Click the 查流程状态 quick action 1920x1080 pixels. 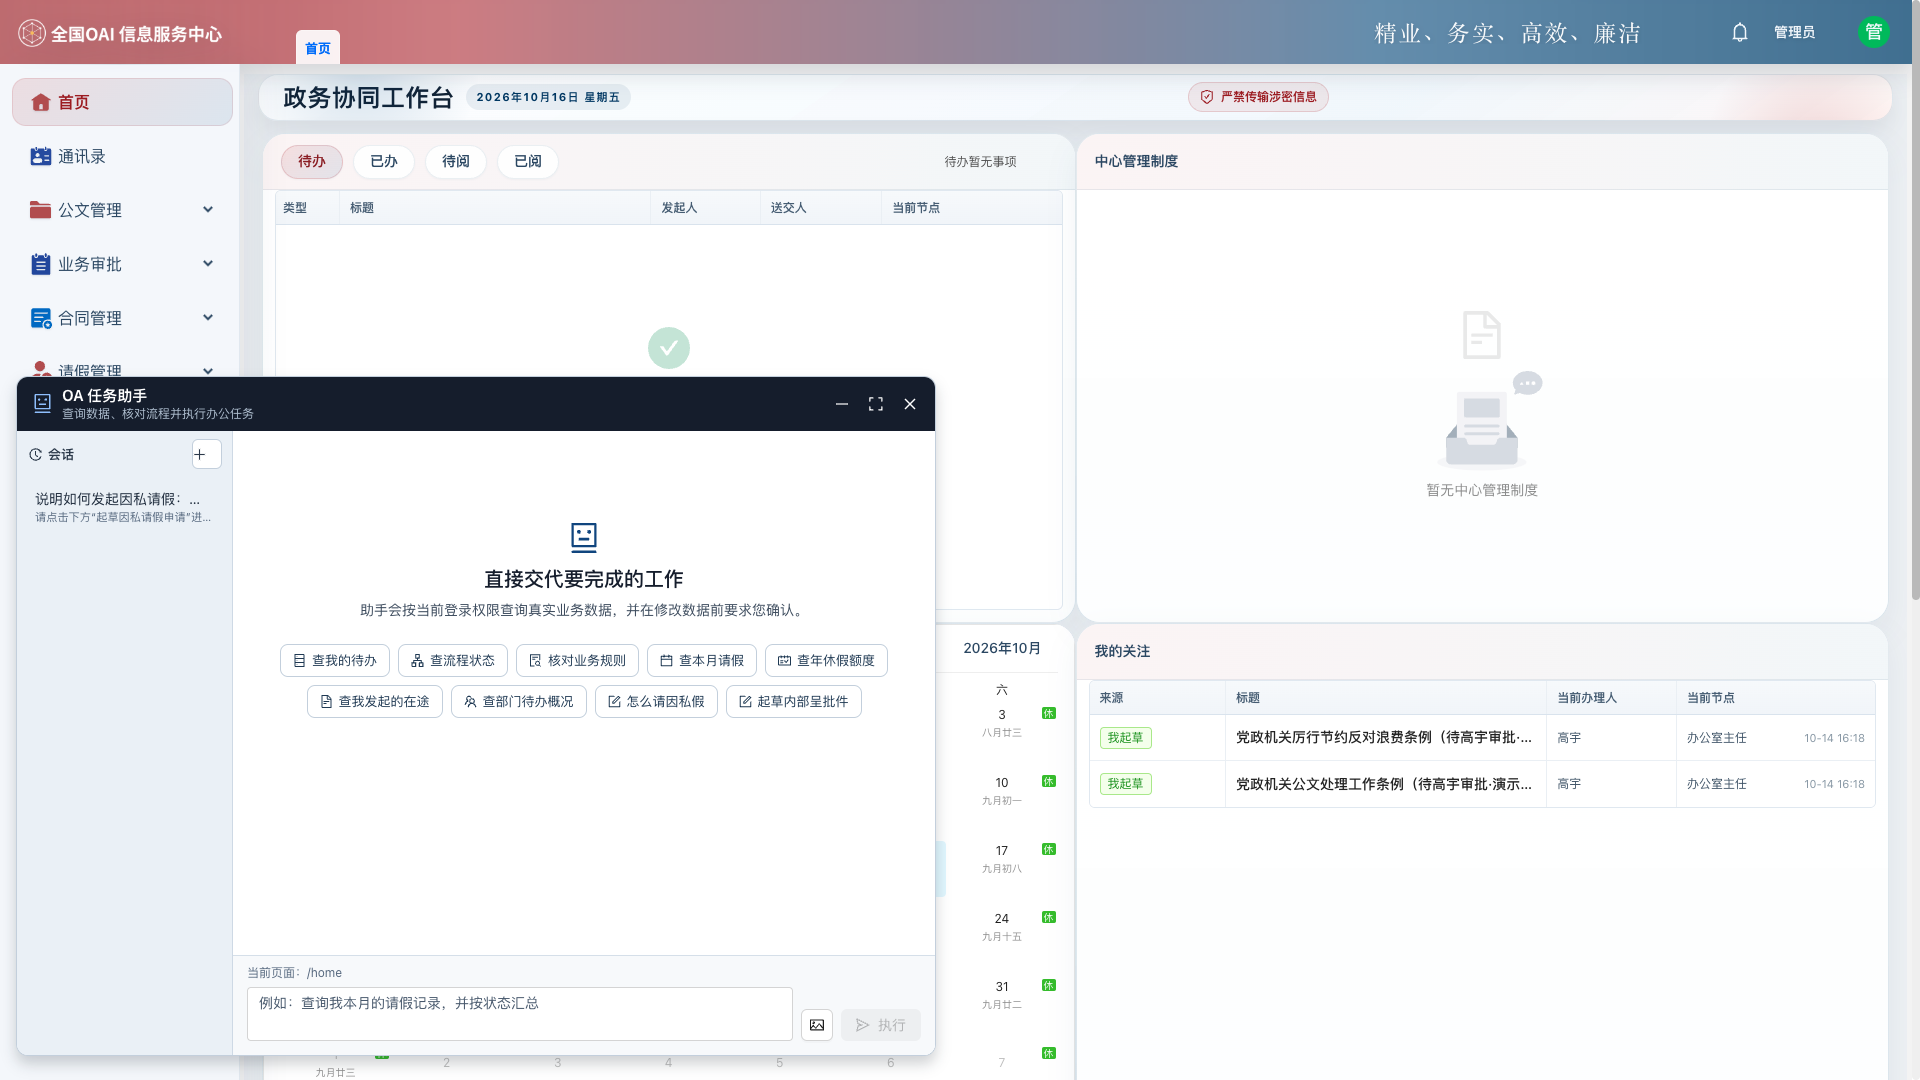point(453,661)
